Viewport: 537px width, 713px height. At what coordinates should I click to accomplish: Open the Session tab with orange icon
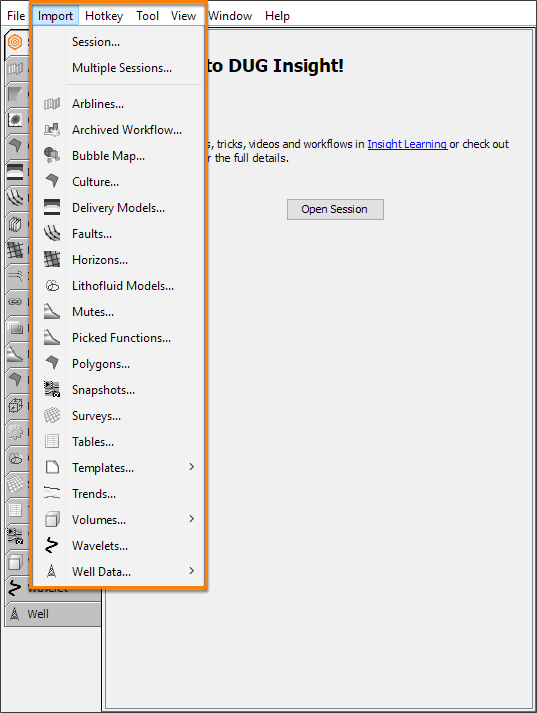(x=15, y=42)
